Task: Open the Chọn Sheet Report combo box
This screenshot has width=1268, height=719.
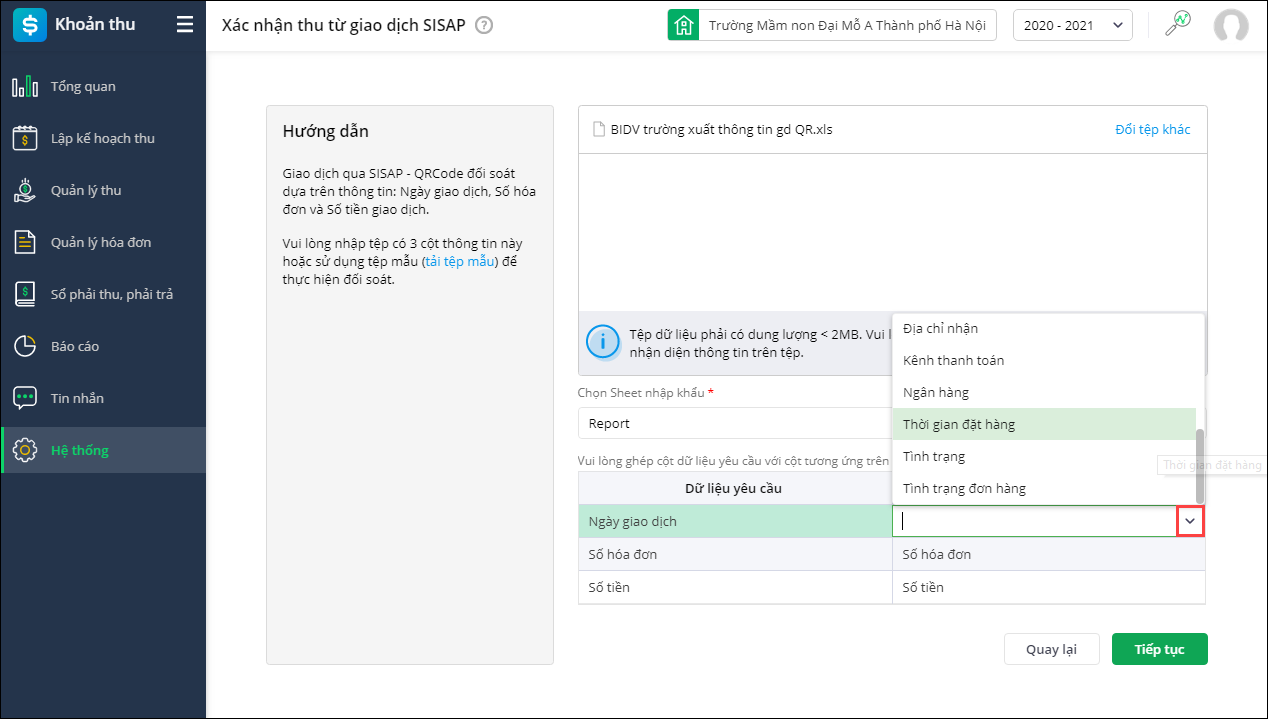Action: 735,423
